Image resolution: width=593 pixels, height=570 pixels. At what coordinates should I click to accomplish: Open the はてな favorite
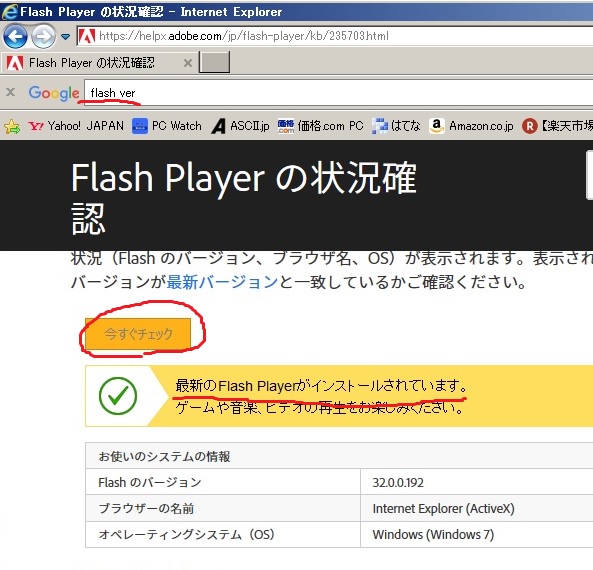(x=396, y=126)
